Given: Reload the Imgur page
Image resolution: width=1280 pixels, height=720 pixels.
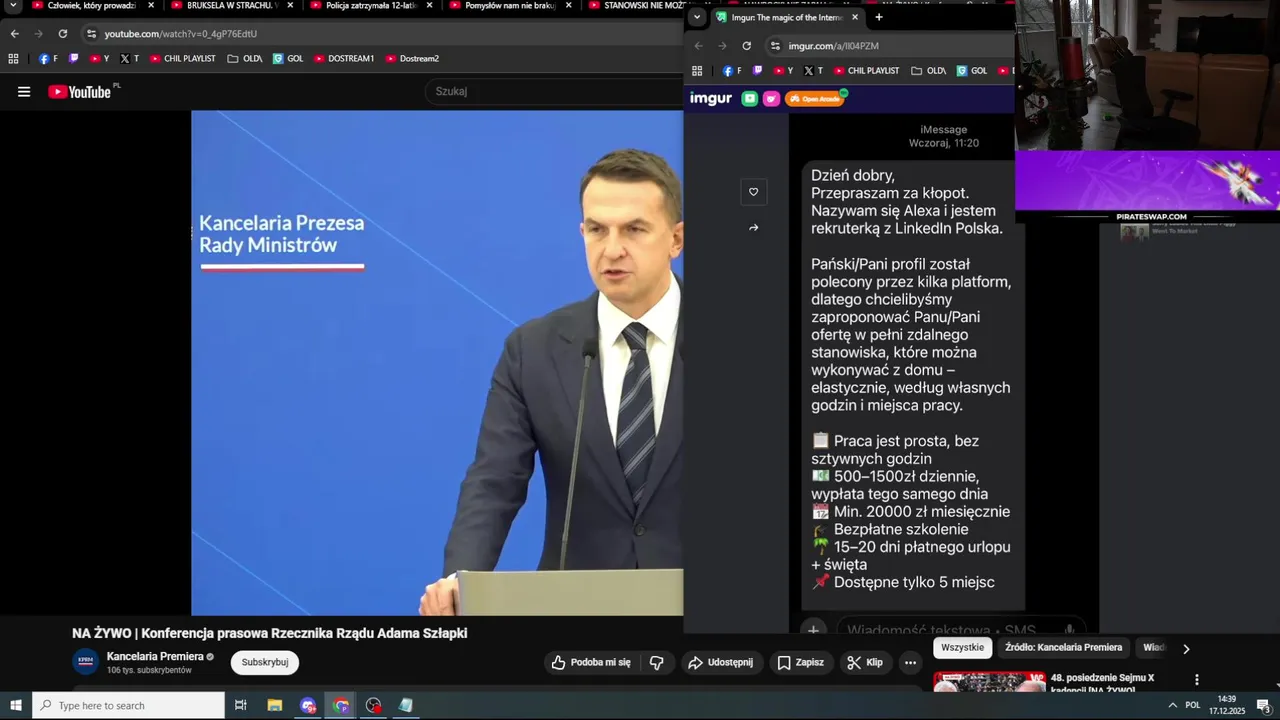Looking at the screenshot, I should click(x=746, y=46).
